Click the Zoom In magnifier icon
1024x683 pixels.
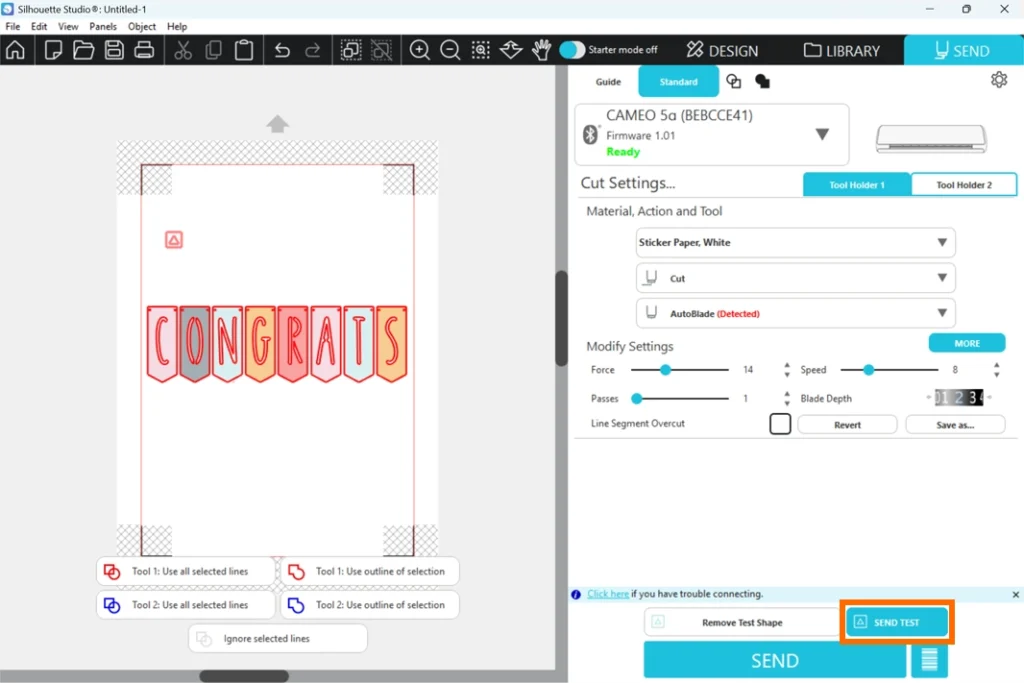tap(420, 50)
